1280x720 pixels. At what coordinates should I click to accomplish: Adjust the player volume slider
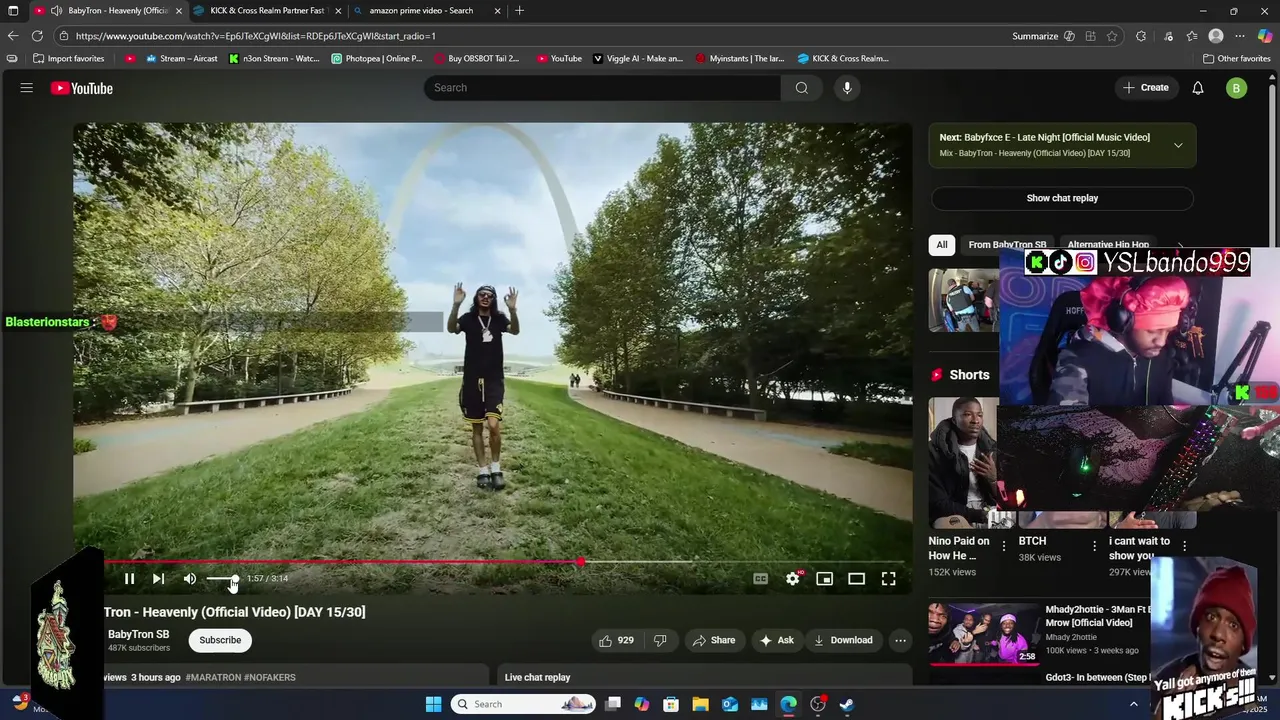click(x=223, y=579)
